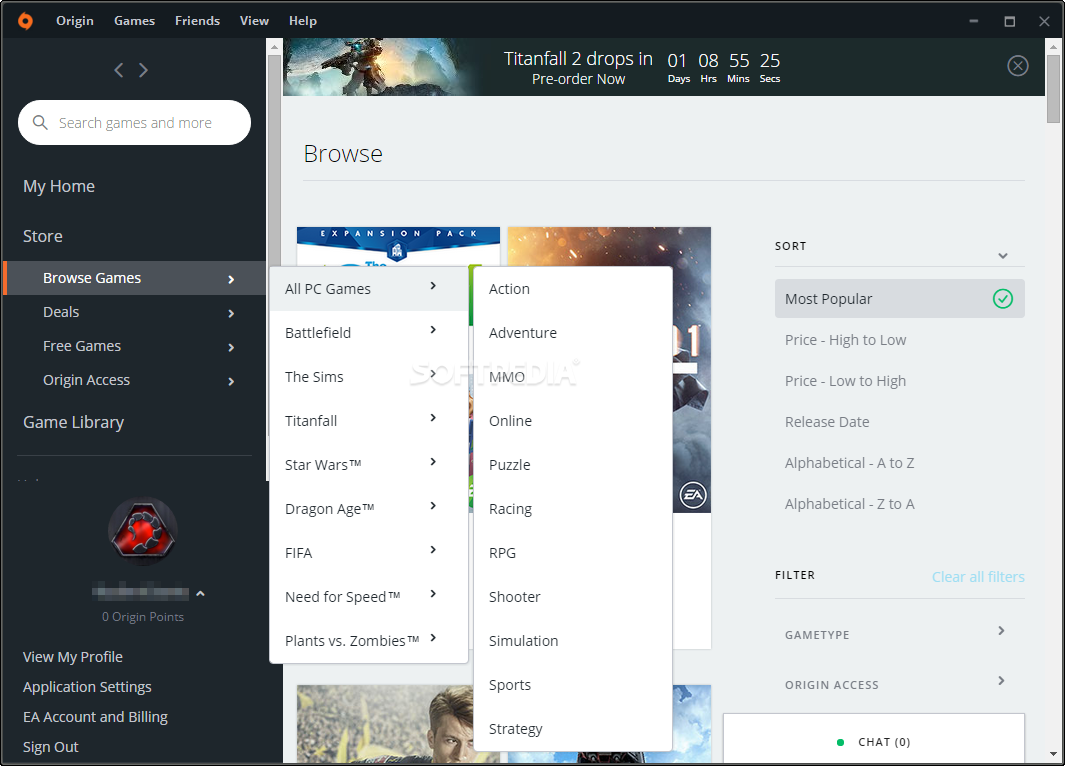
Task: Click Clear all filters link
Action: [x=978, y=577]
